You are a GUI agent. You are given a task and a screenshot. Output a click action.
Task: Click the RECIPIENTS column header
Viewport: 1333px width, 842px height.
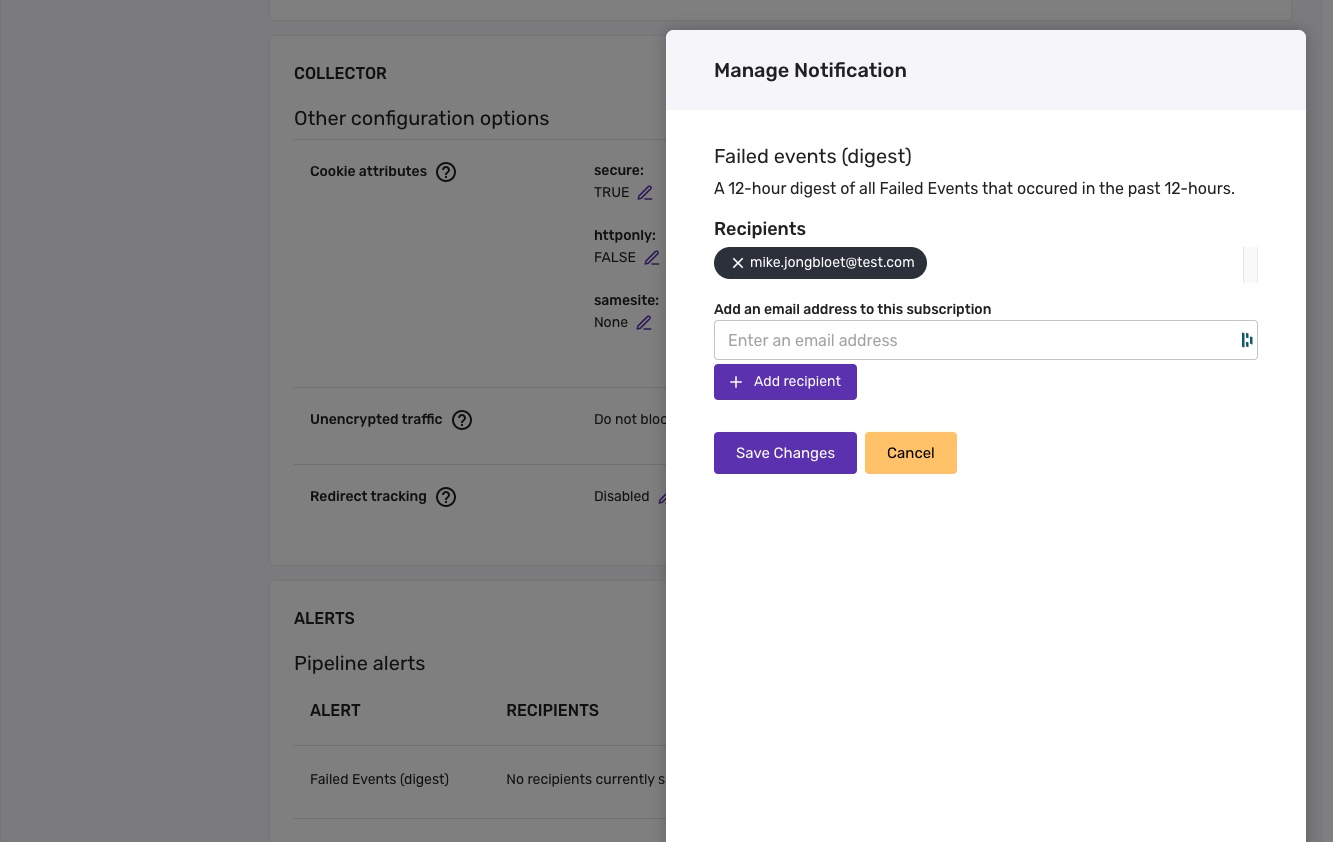pyautogui.click(x=552, y=711)
